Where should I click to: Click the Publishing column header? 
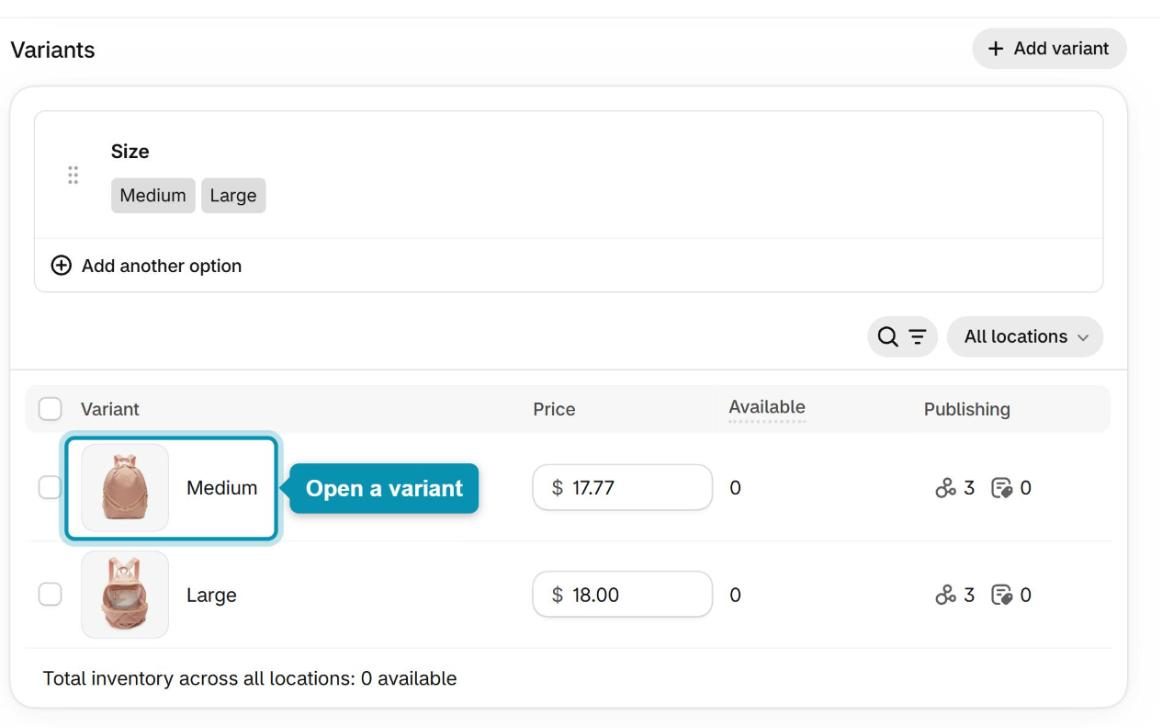967,409
